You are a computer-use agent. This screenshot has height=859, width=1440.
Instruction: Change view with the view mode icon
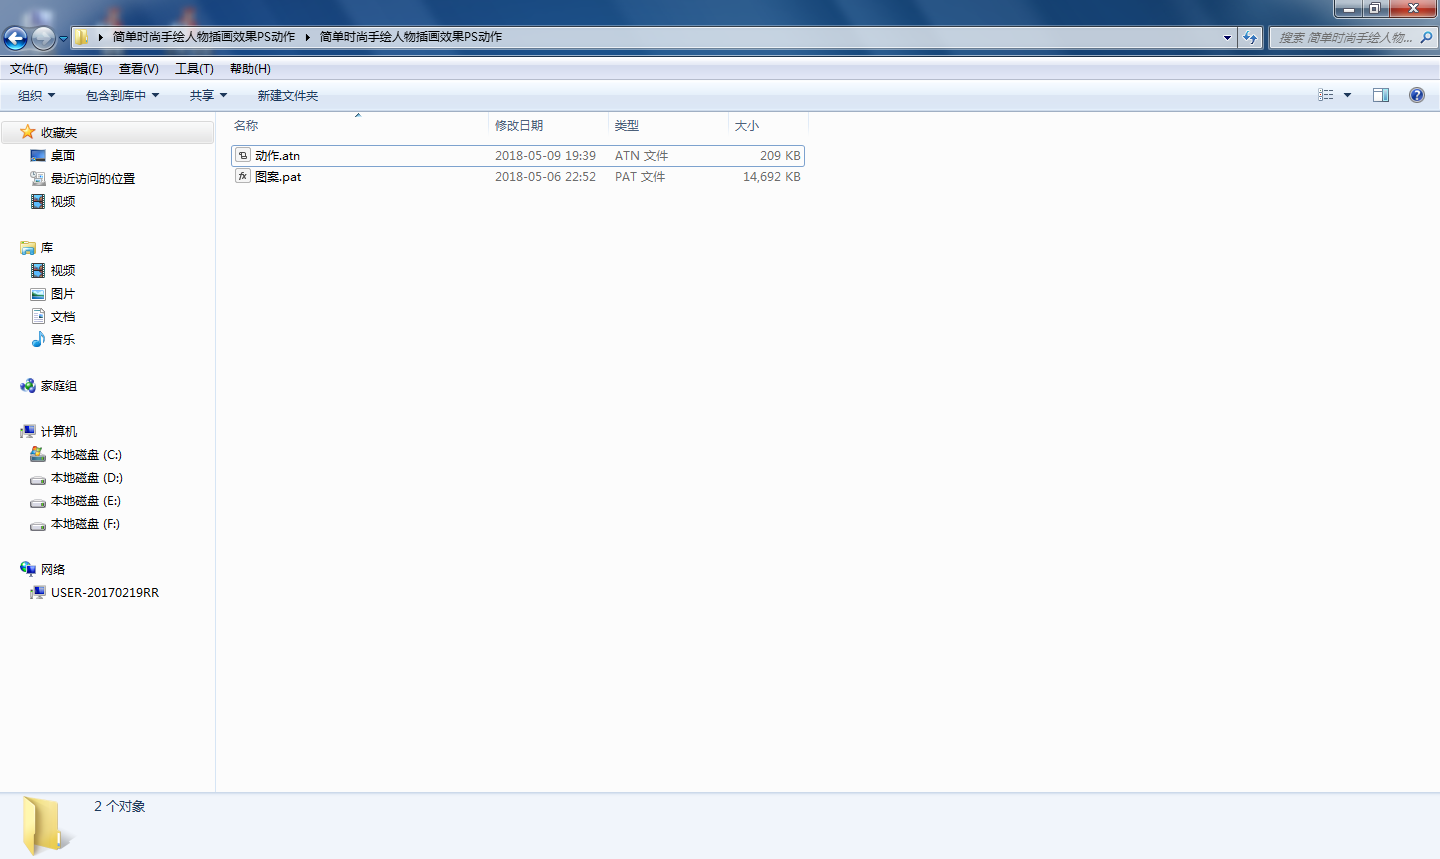coord(1326,95)
